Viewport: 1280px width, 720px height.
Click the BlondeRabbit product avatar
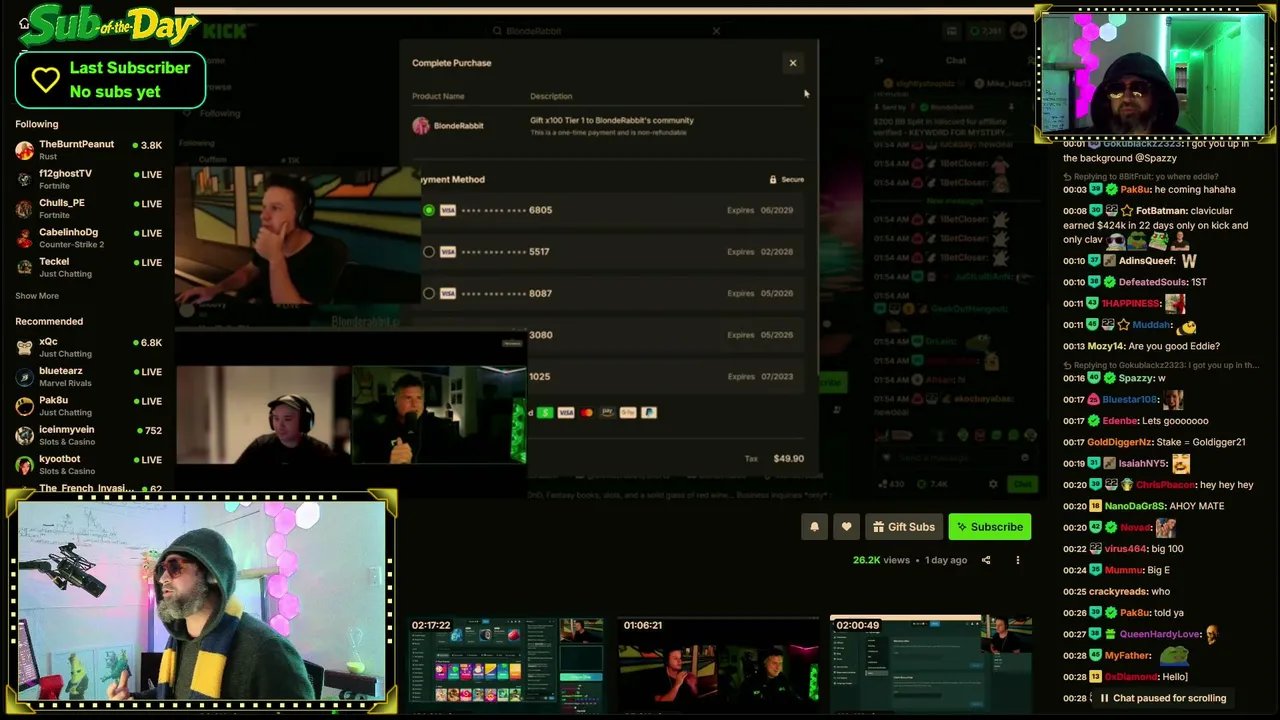point(421,126)
